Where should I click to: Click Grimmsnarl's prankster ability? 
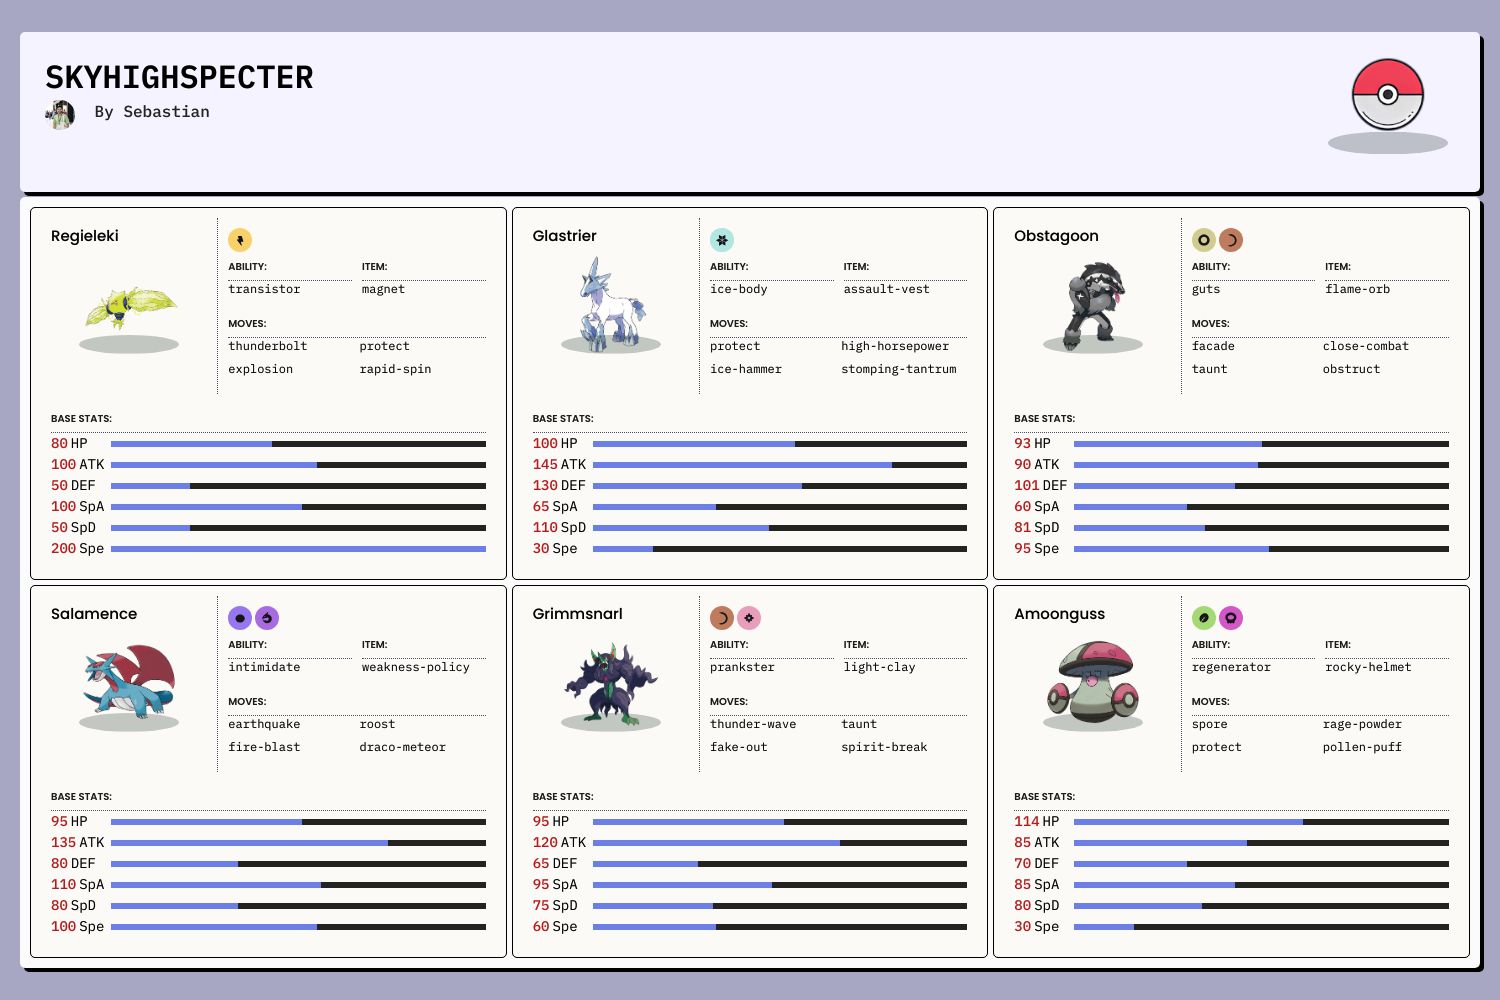tap(742, 667)
